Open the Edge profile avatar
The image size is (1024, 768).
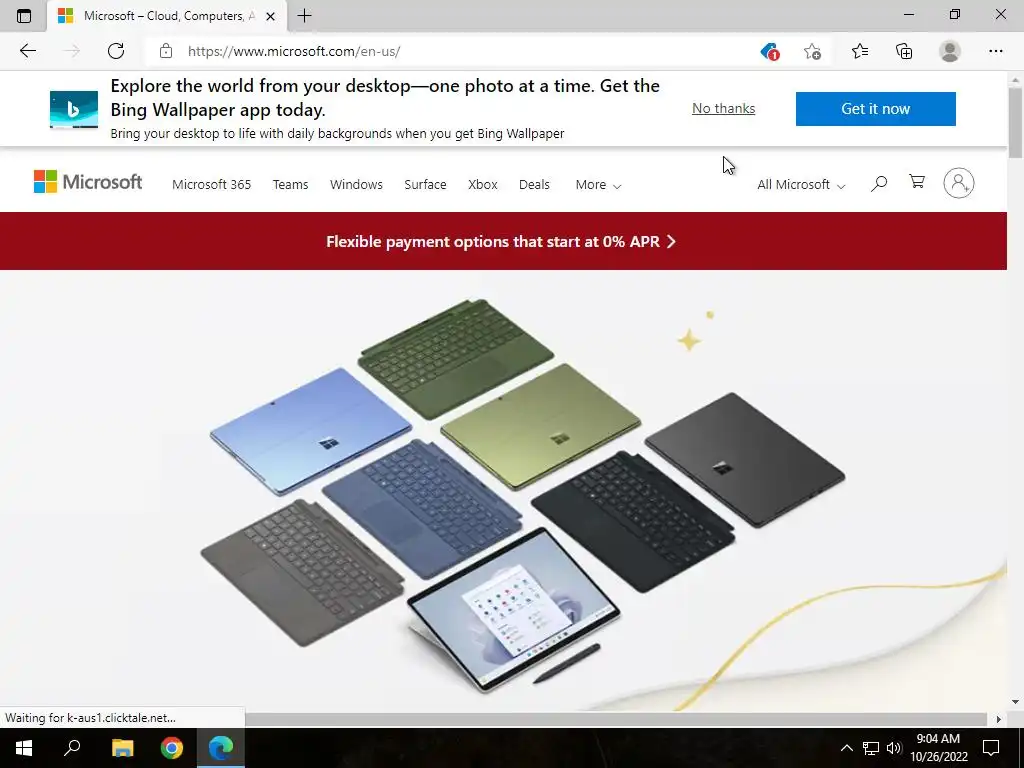click(x=950, y=51)
